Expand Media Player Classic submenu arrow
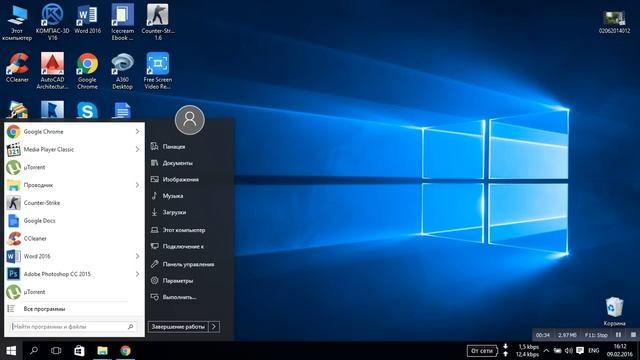The height and width of the screenshot is (360, 640). (138, 149)
